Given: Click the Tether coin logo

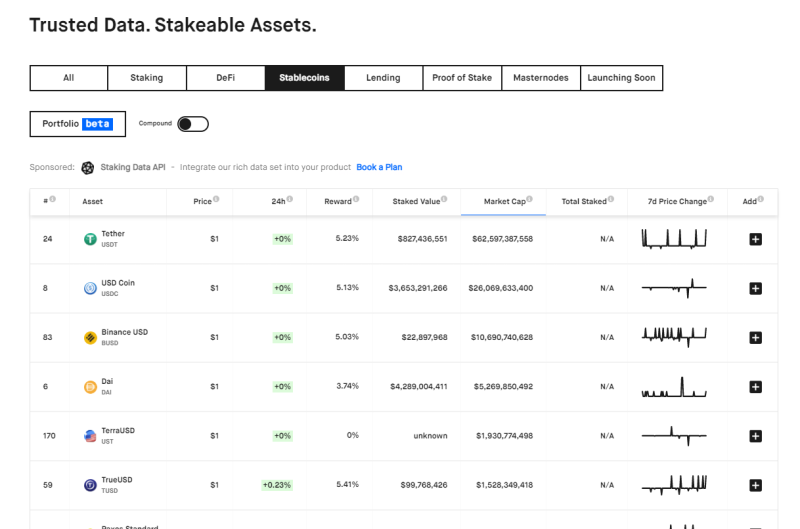Looking at the screenshot, I should coord(90,239).
